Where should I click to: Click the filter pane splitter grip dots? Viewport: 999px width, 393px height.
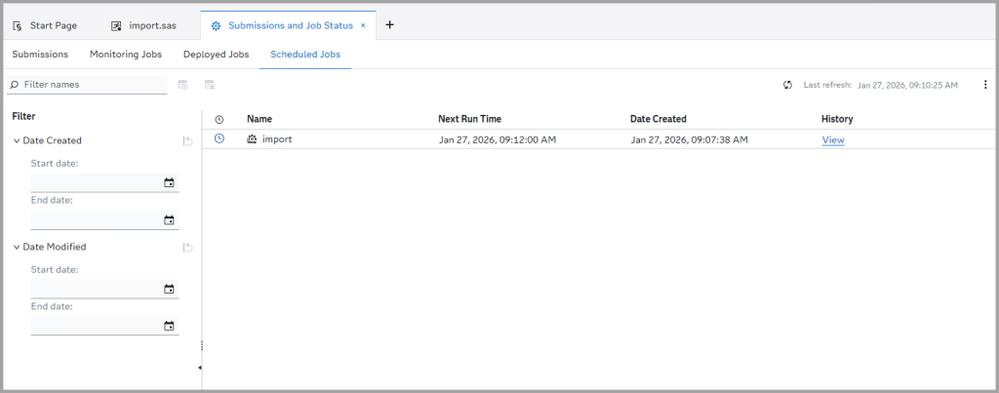coord(201,345)
